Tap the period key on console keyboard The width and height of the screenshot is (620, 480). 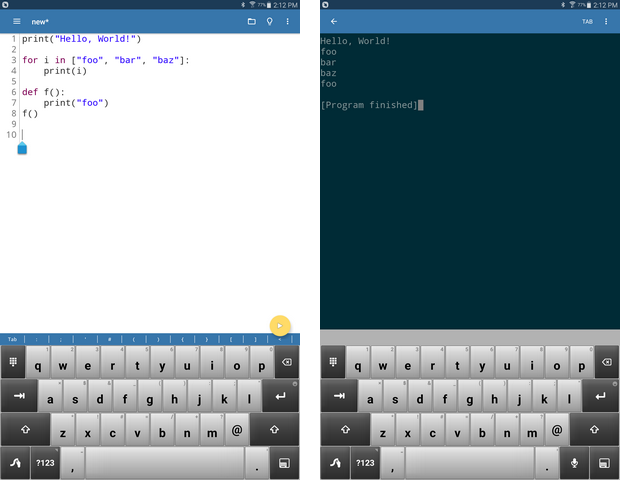click(547, 463)
